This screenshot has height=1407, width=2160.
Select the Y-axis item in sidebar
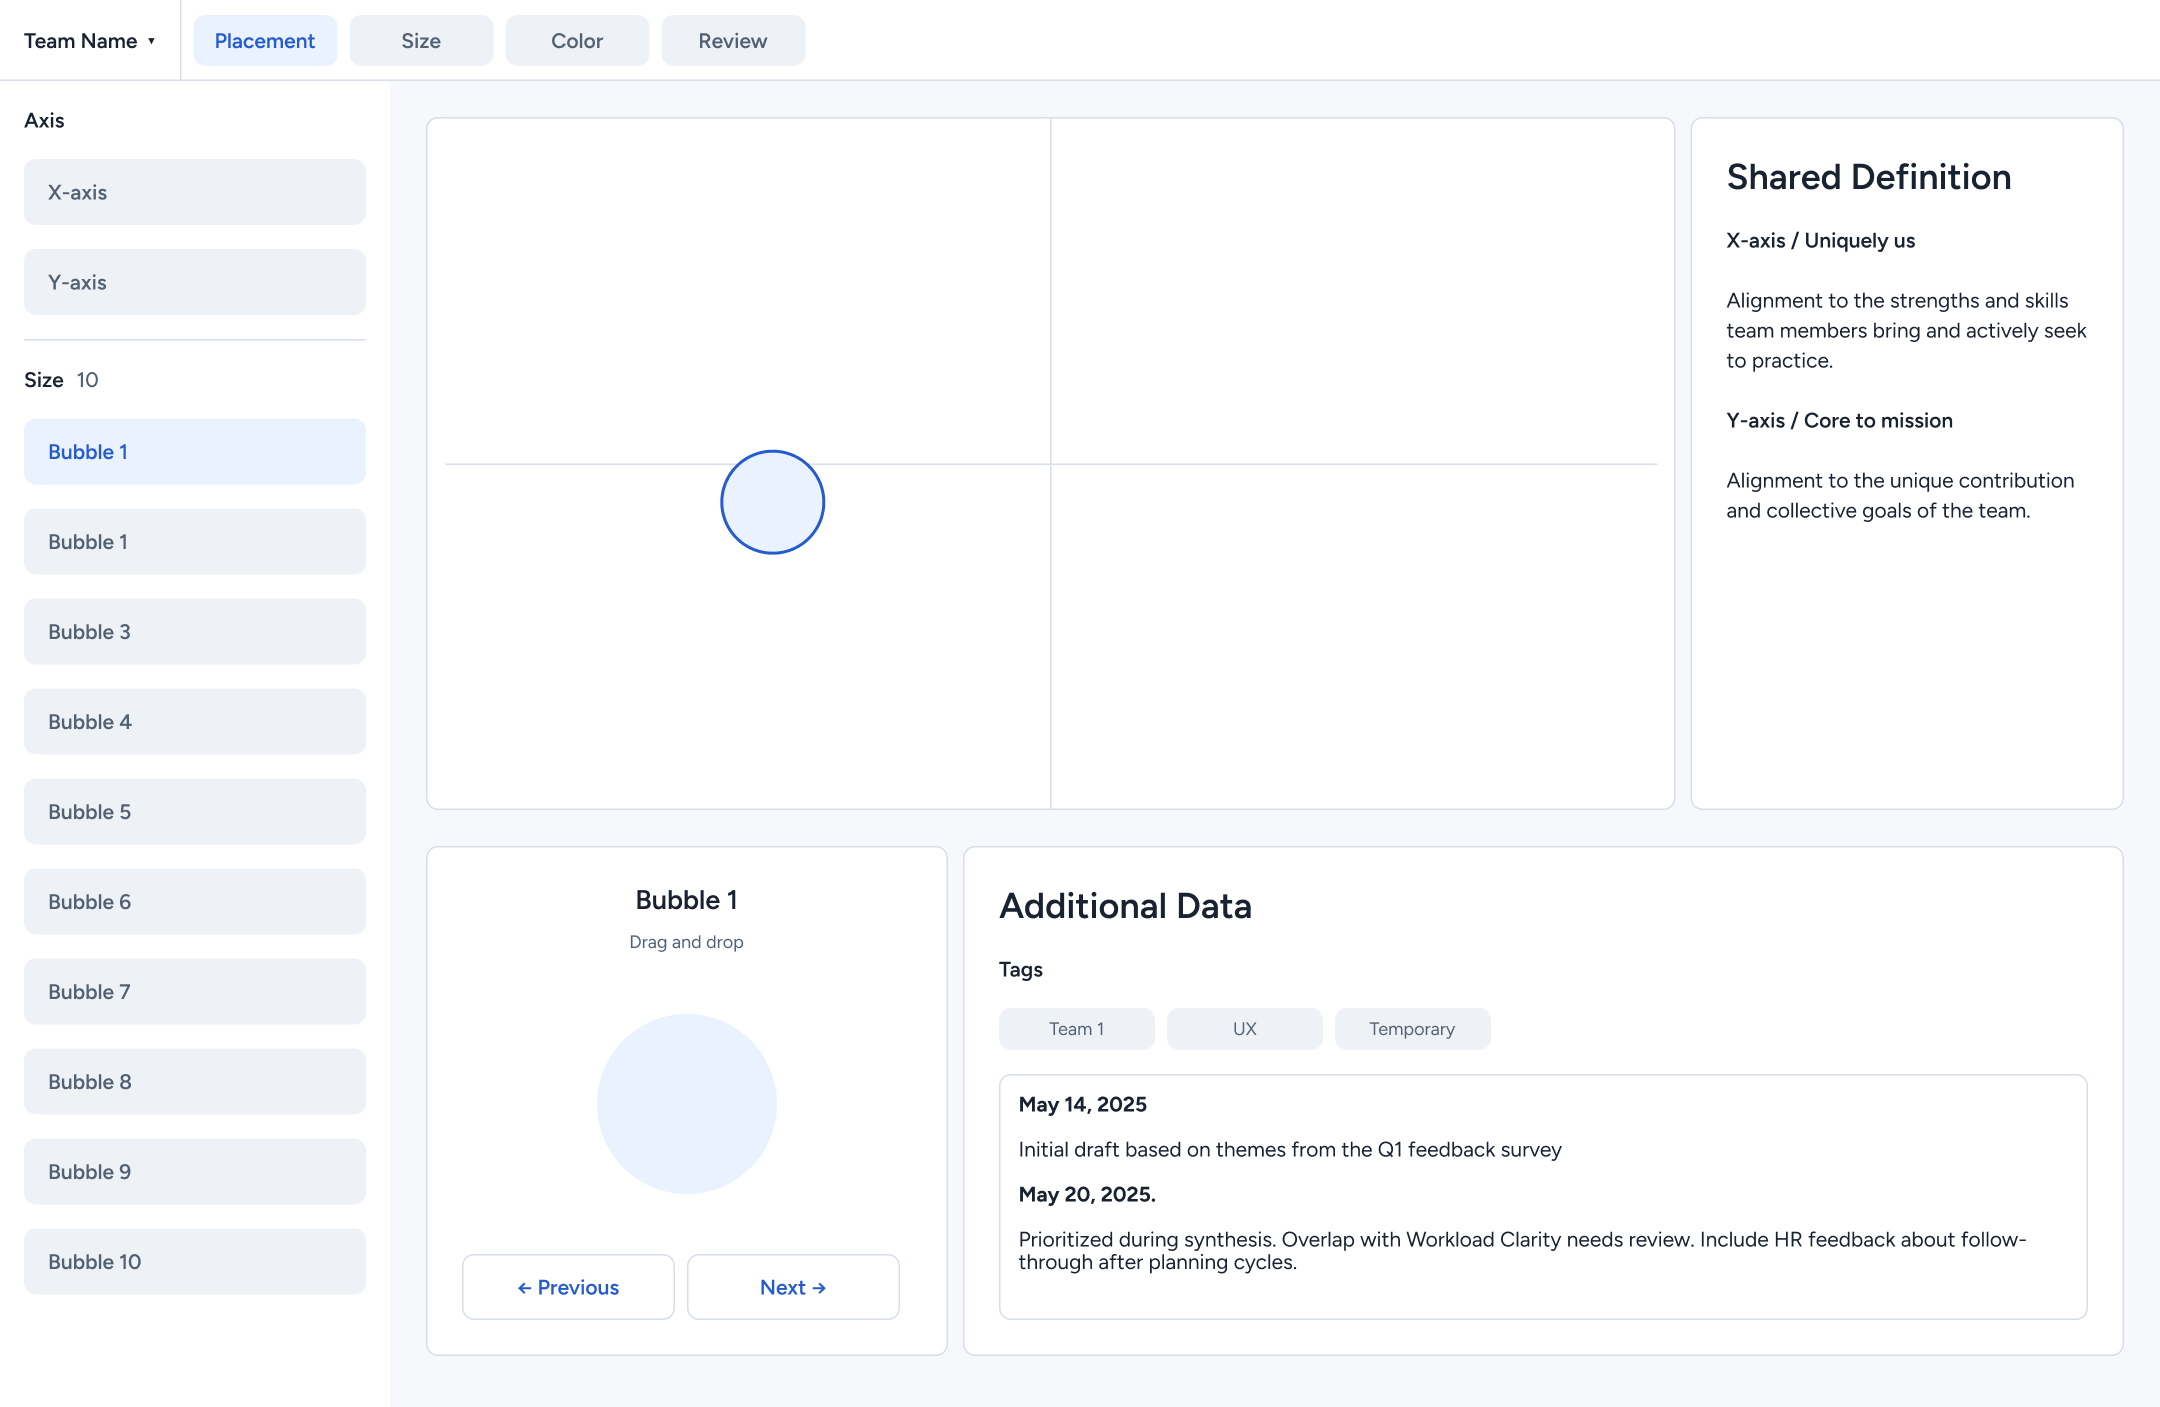[195, 282]
